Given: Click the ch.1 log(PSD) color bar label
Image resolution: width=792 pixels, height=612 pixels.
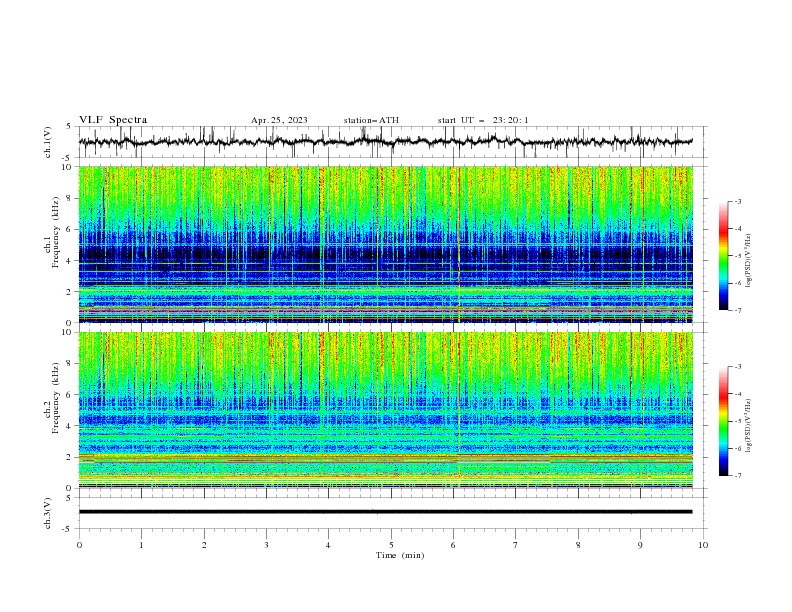Looking at the screenshot, I should pyautogui.click(x=748, y=261).
